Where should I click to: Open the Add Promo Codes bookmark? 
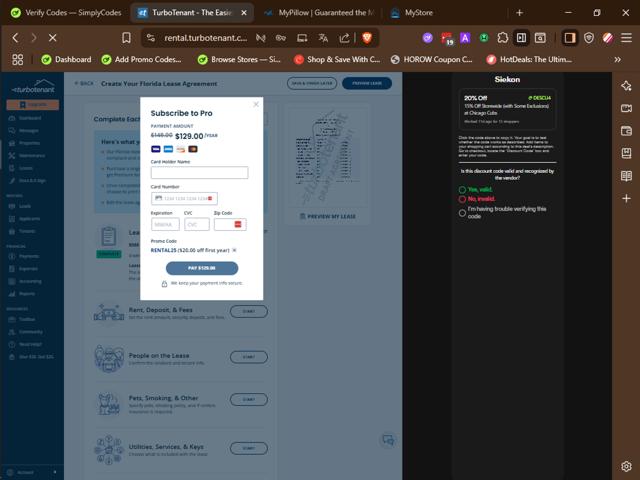click(141, 60)
